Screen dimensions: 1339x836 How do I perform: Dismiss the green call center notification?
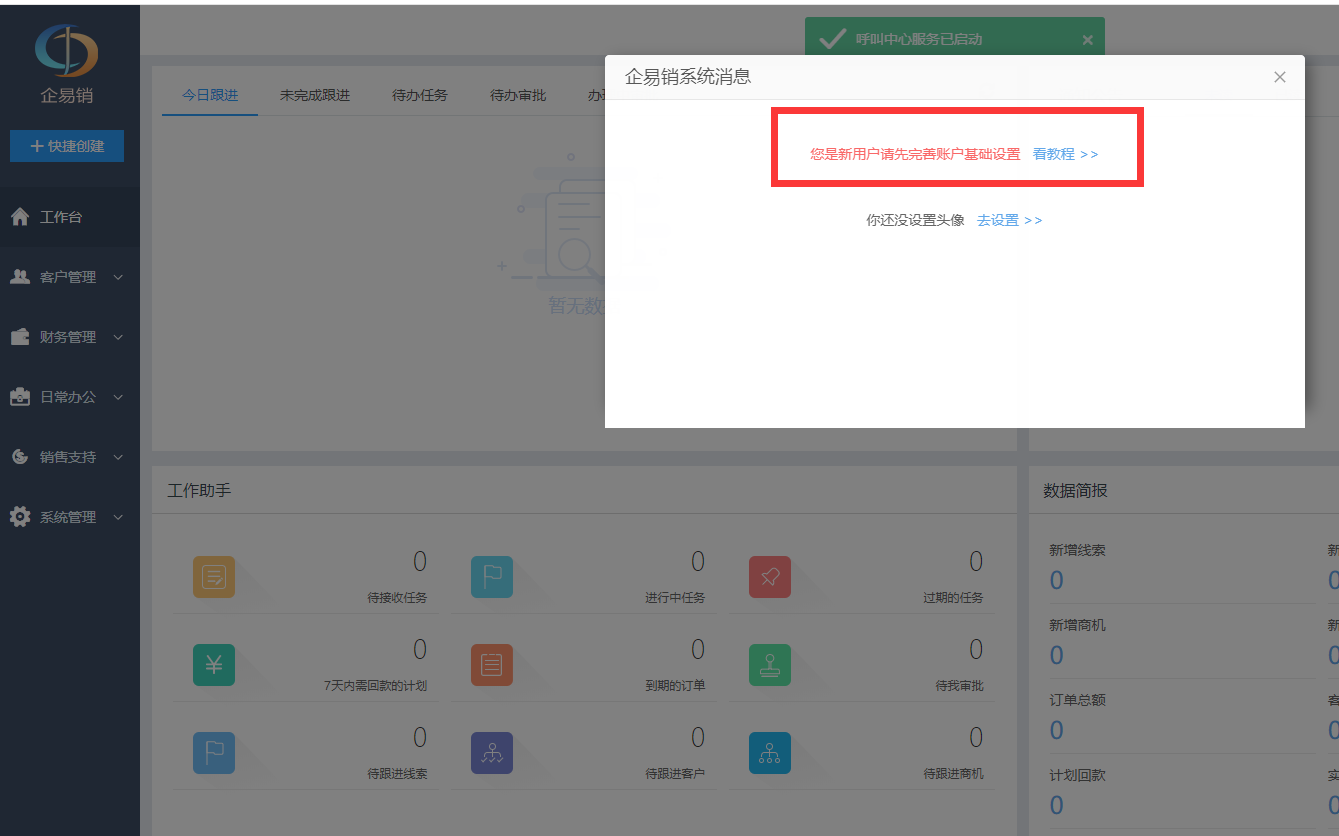click(x=1088, y=40)
